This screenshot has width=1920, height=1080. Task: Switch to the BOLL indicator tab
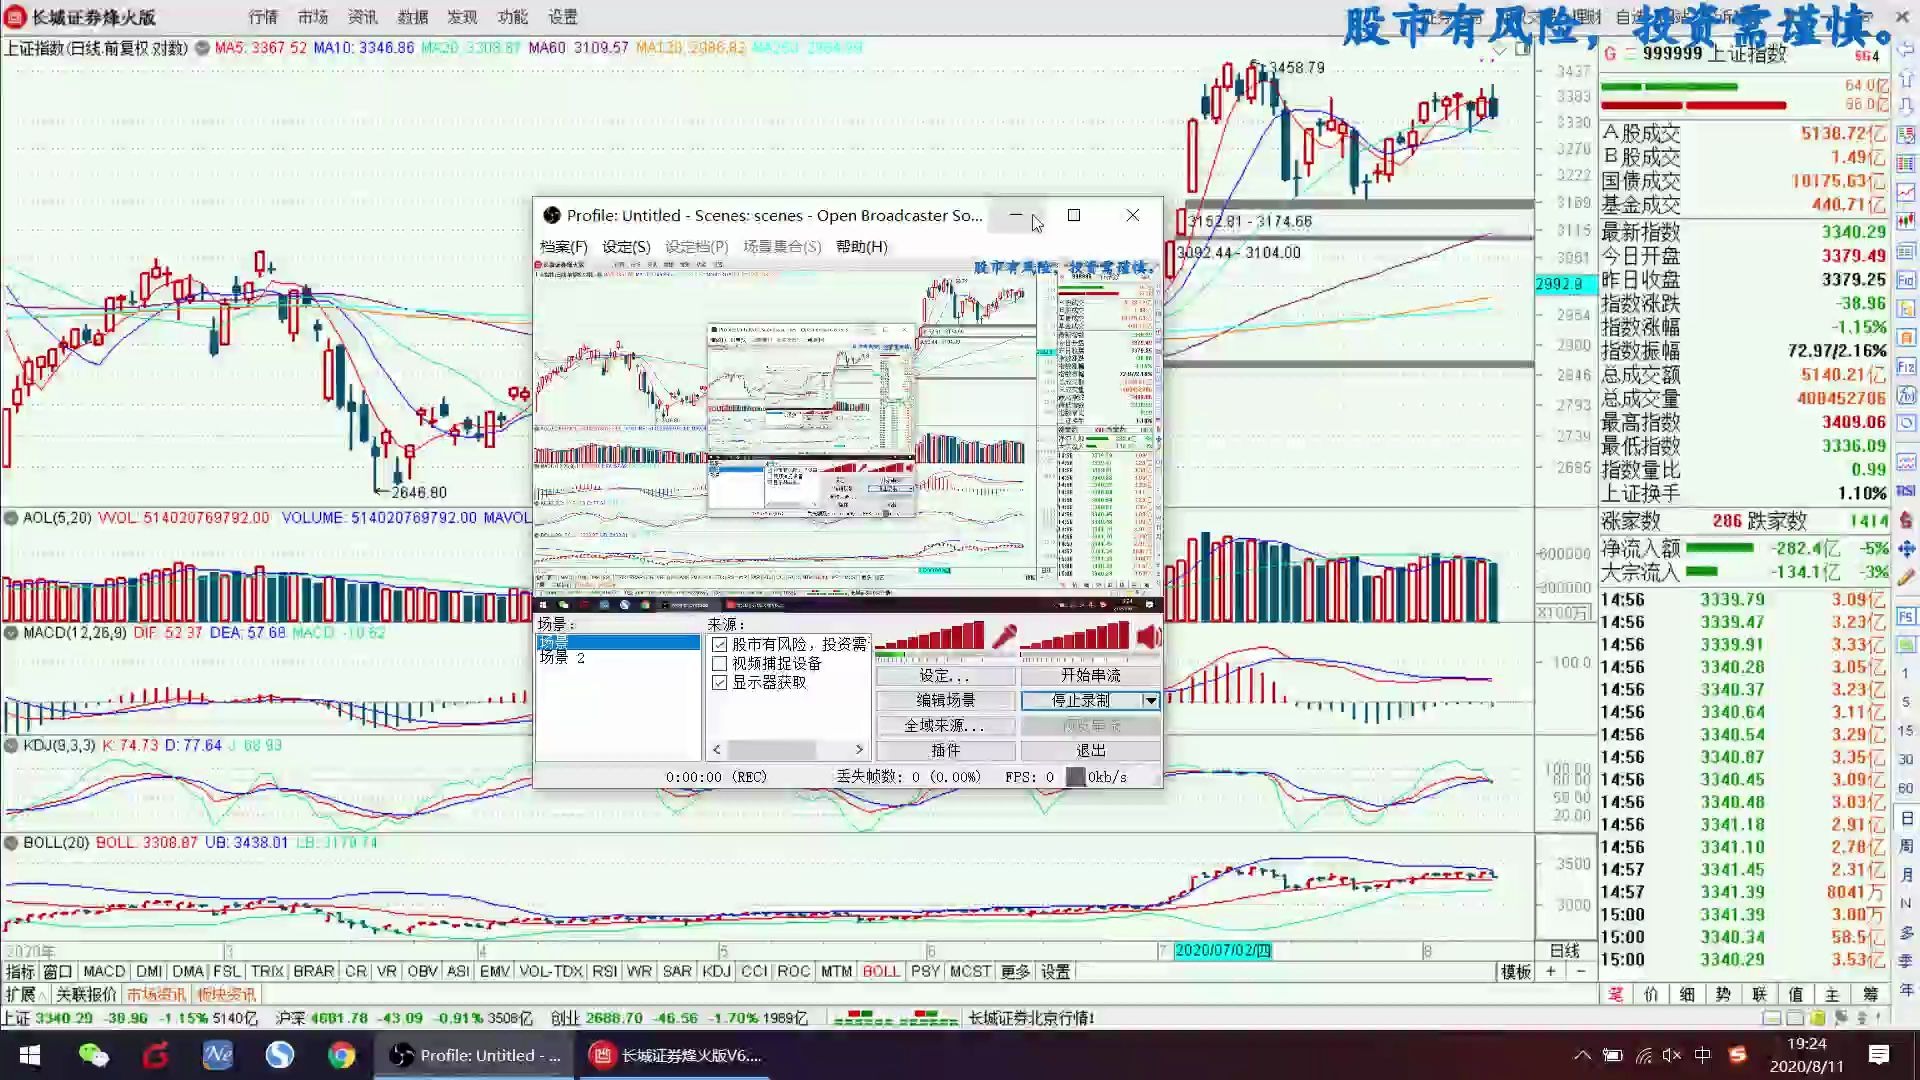coord(881,971)
